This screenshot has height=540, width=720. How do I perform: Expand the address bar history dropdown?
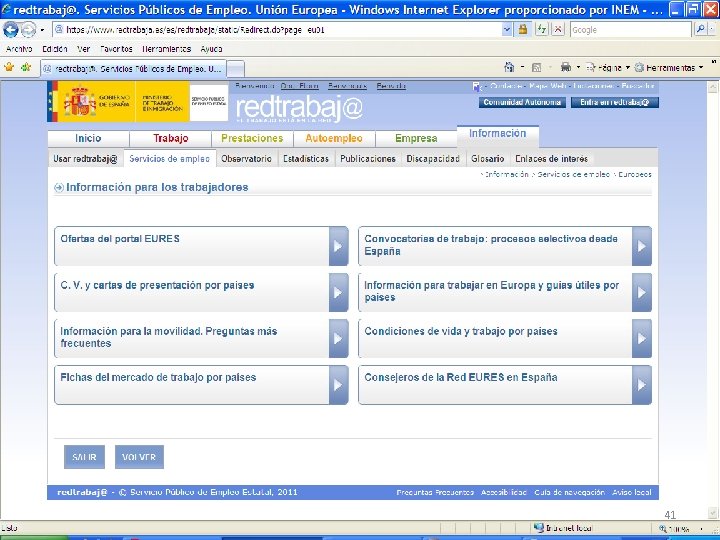pyautogui.click(x=507, y=30)
